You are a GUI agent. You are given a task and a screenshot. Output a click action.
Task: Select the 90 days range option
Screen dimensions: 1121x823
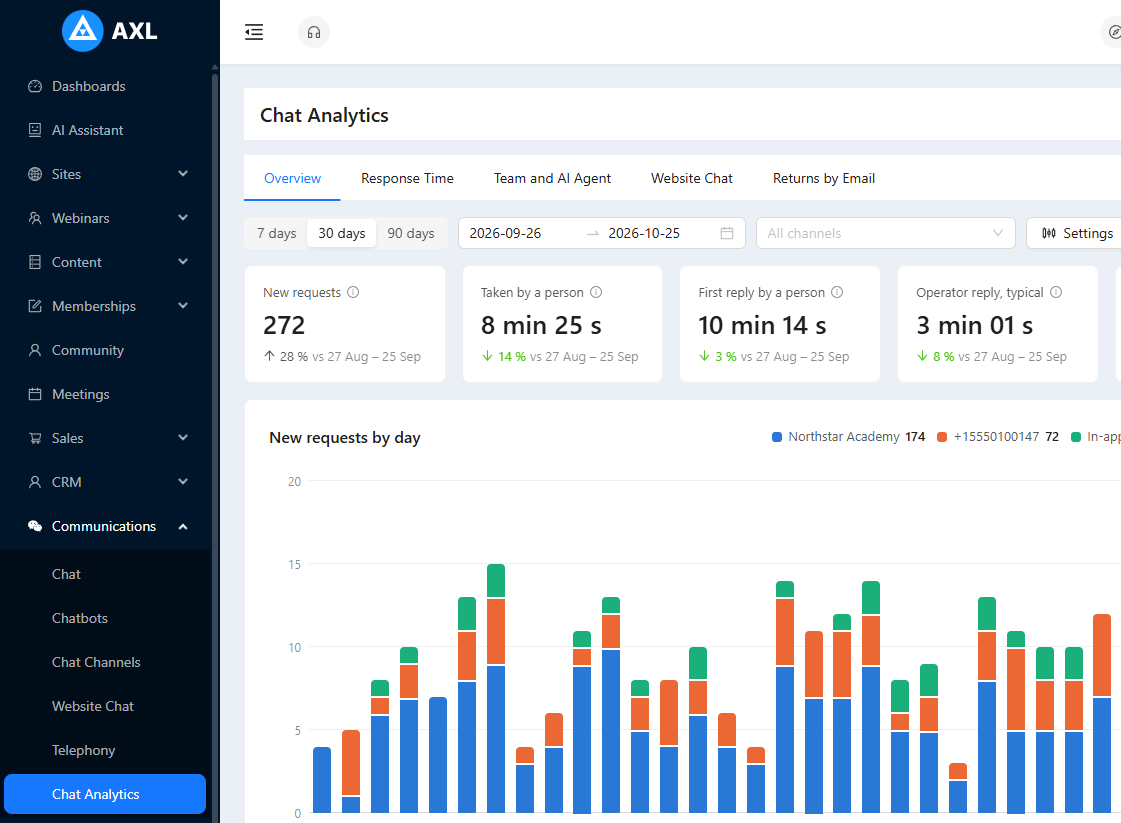pyautogui.click(x=411, y=233)
